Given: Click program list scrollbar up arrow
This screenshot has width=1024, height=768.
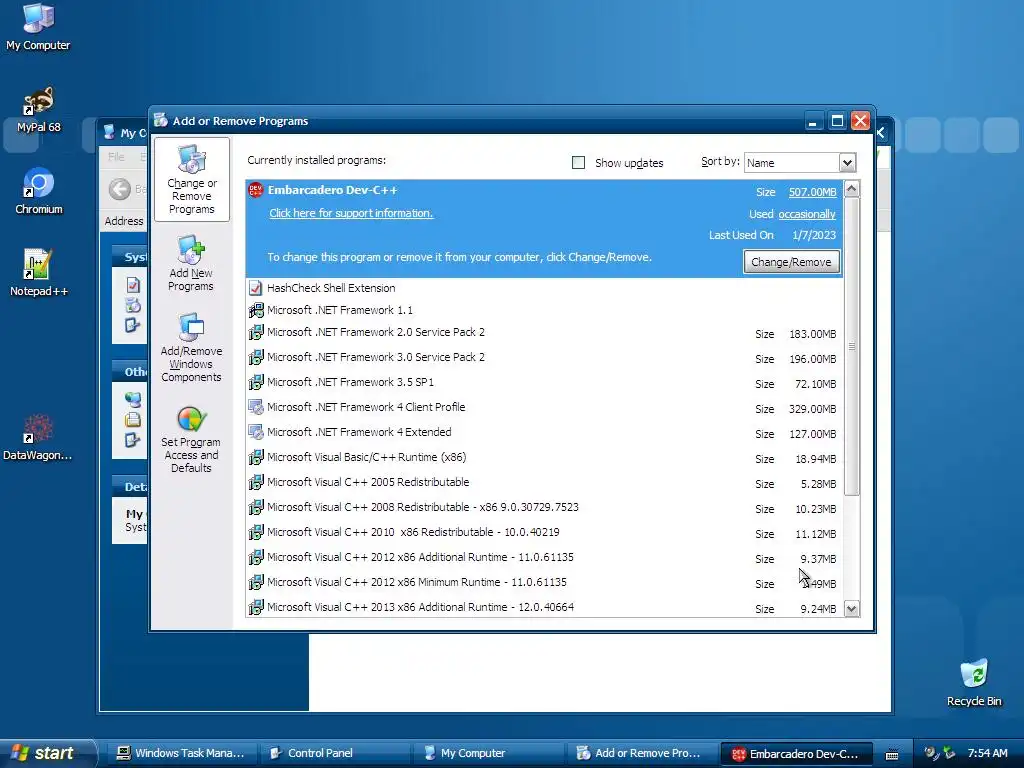Looking at the screenshot, I should coord(852,189).
